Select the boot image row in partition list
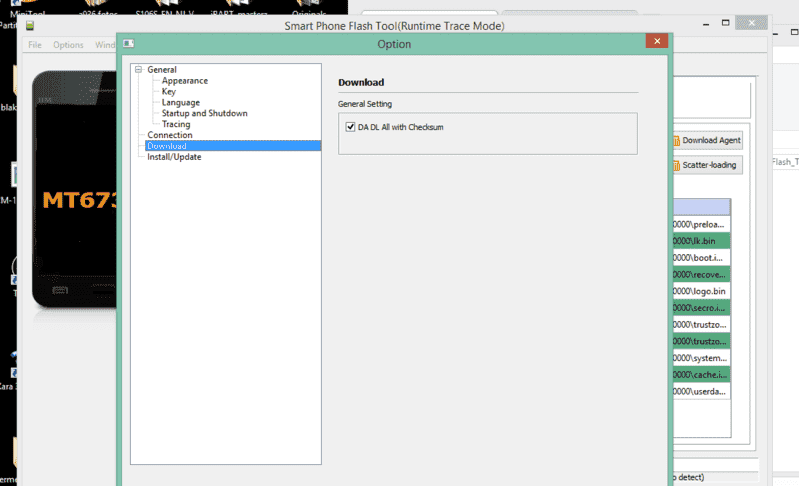This screenshot has height=486, width=799. 701,258
